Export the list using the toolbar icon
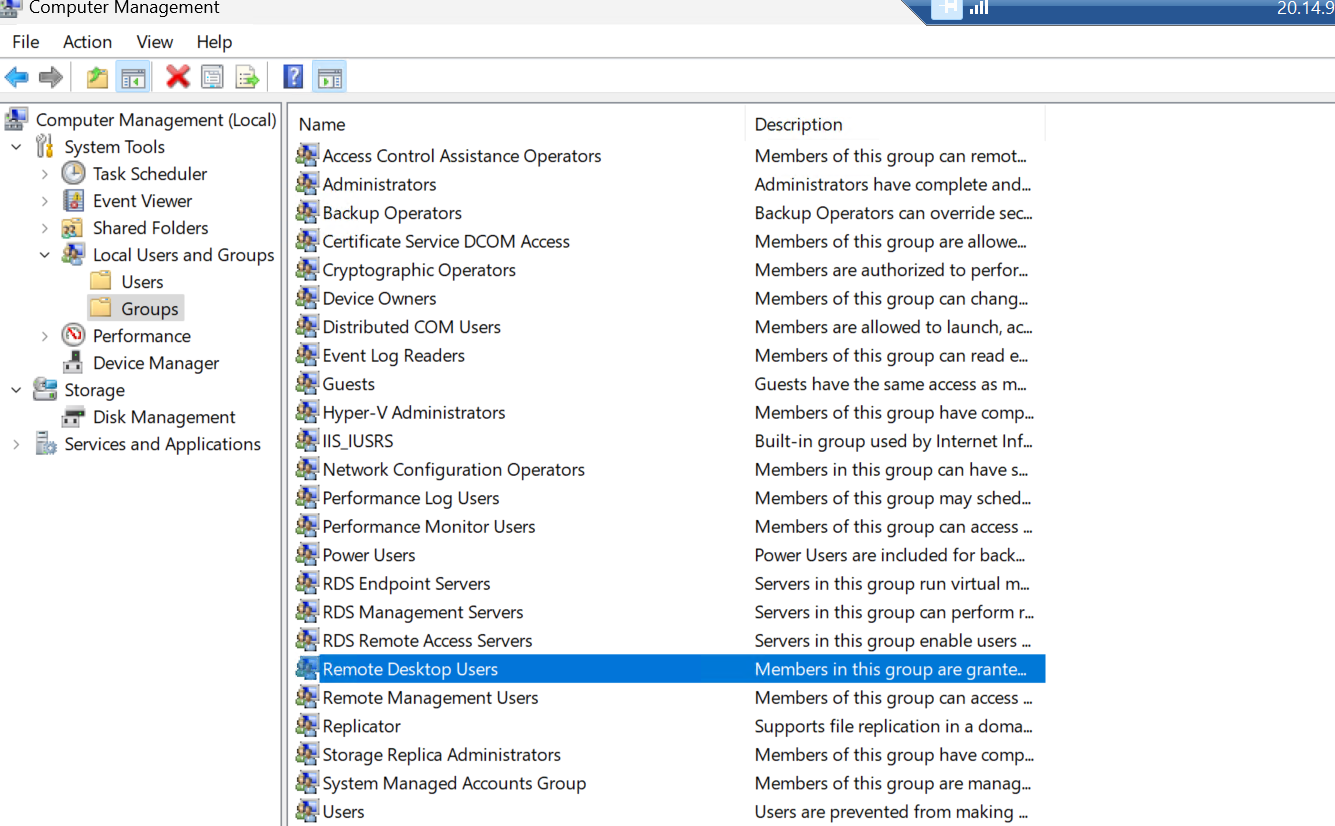This screenshot has width=1335, height=826. (246, 76)
